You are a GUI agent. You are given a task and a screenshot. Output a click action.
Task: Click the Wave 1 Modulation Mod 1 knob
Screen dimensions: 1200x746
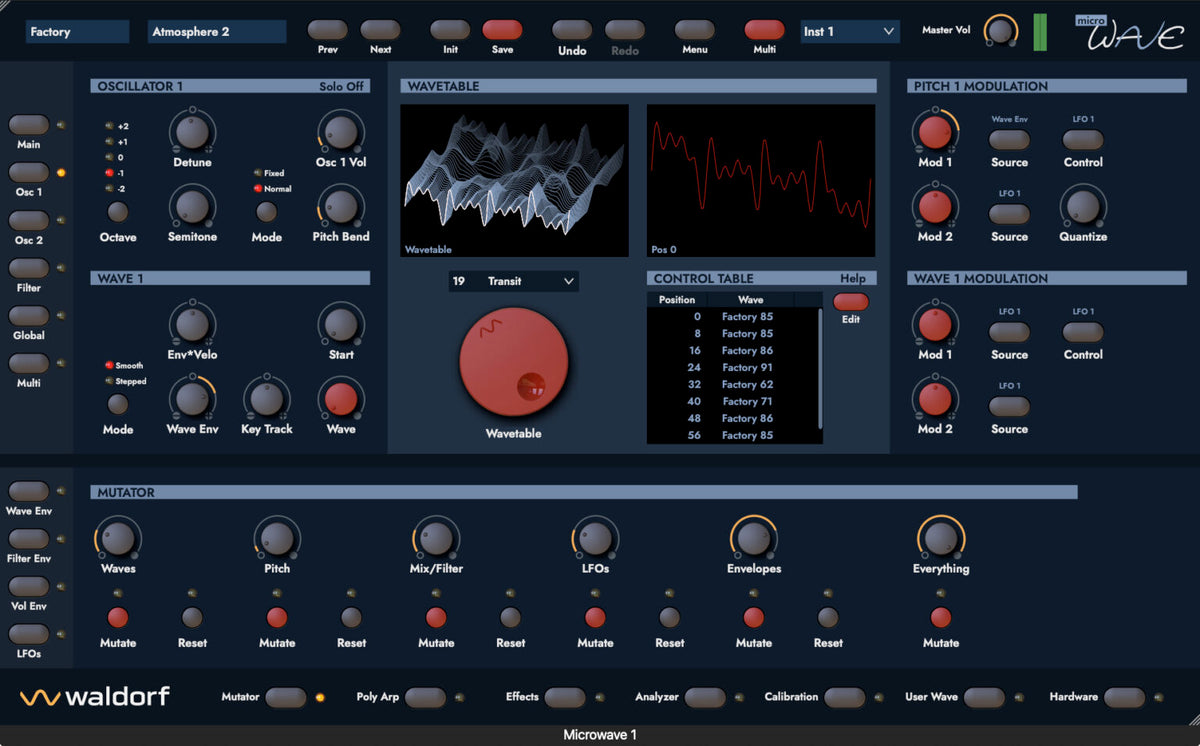tap(935, 324)
